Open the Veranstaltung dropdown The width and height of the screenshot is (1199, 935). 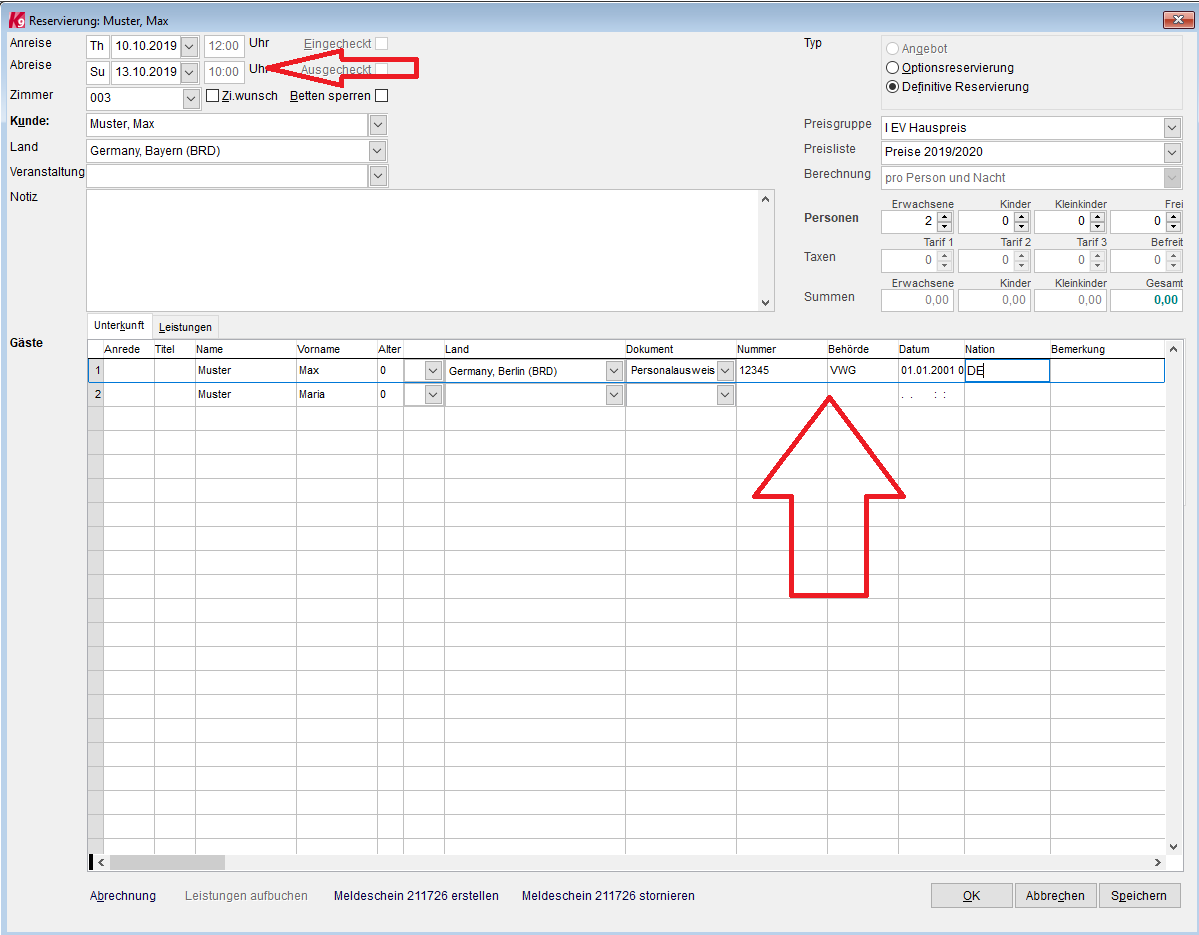click(x=378, y=176)
